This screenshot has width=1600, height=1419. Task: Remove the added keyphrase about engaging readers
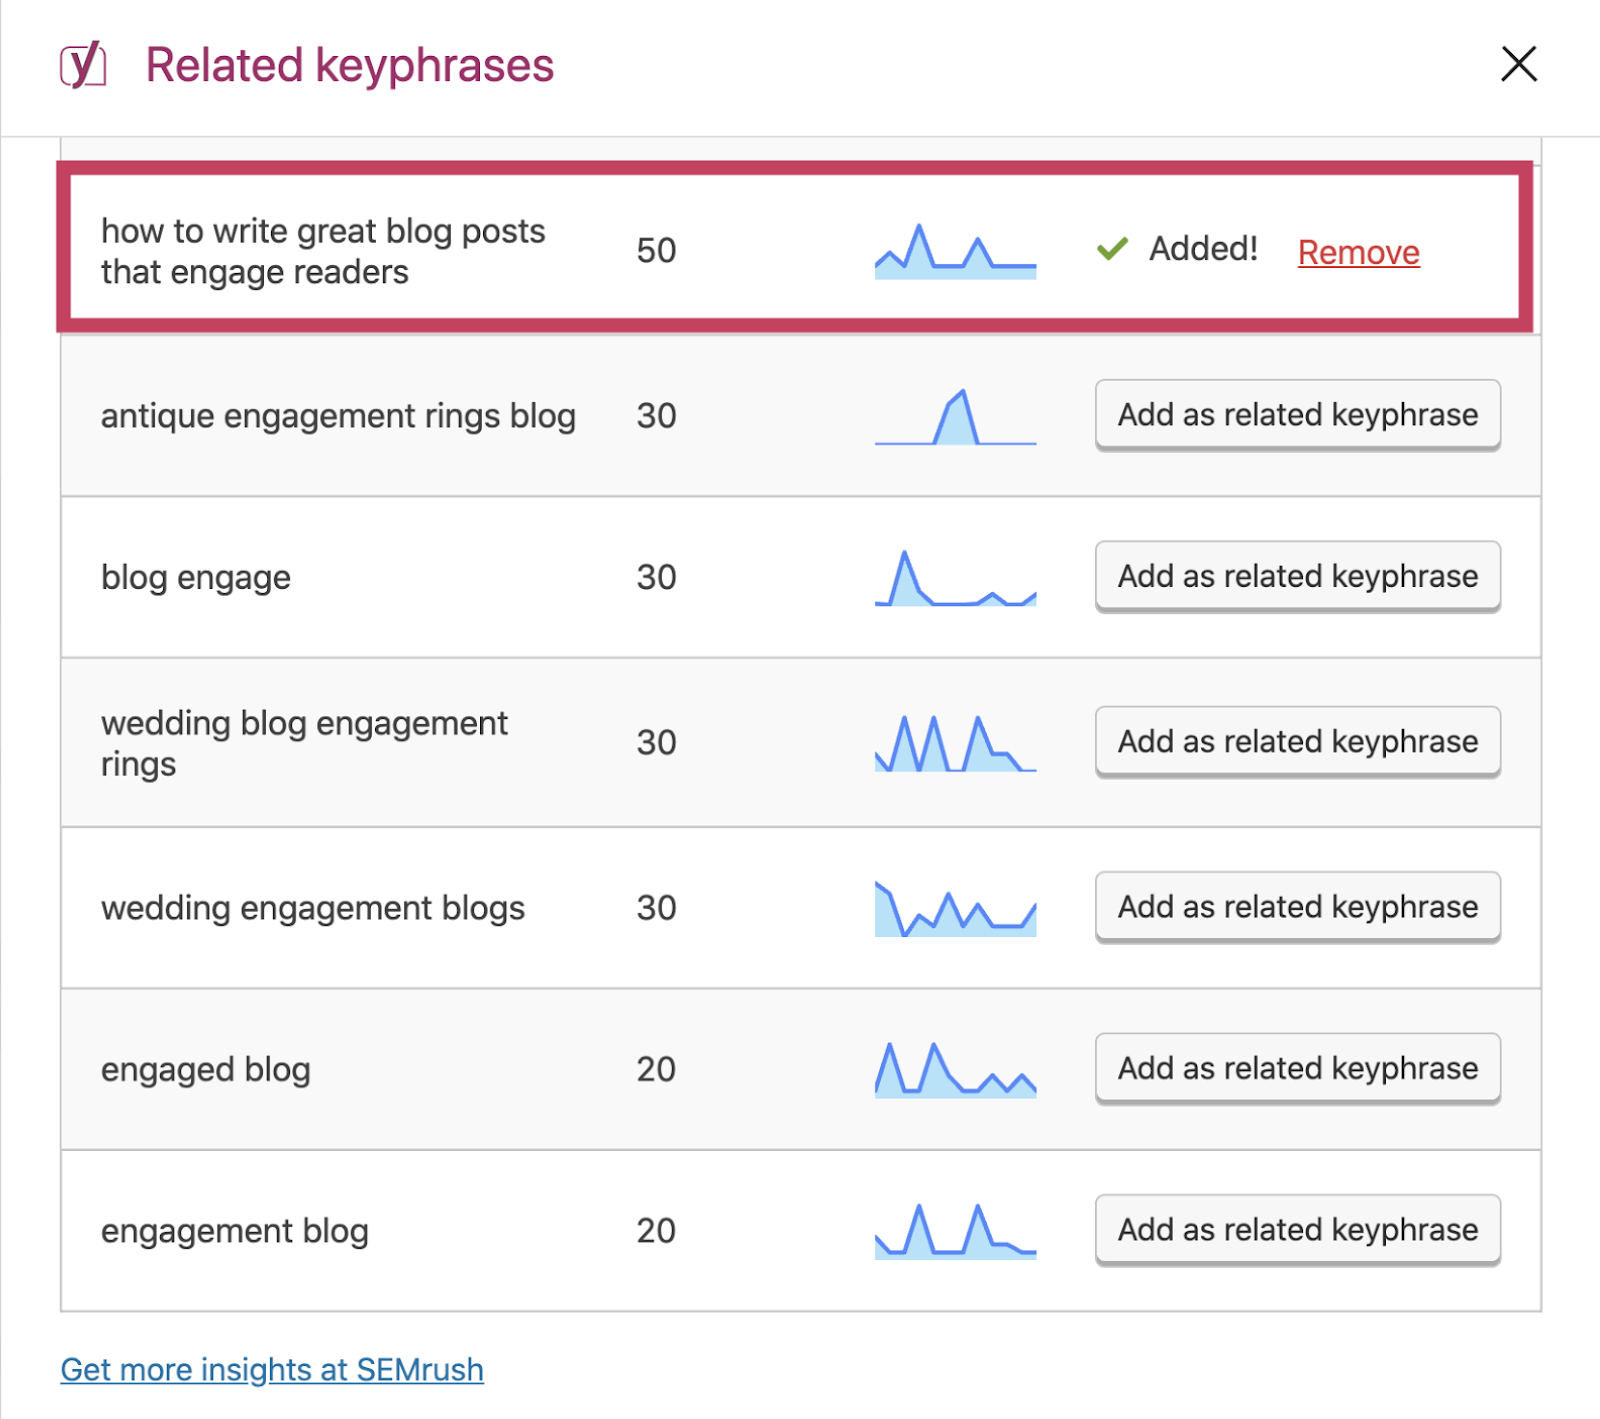click(1358, 252)
